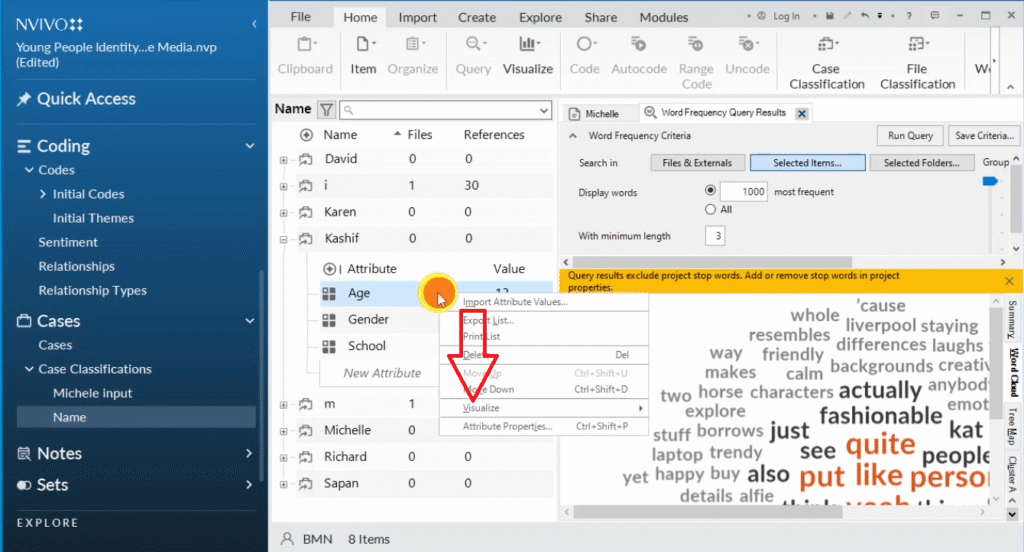Screen dimensions: 1024x552
Task: Collapse the Coding section in navigation
Action: pos(249,146)
